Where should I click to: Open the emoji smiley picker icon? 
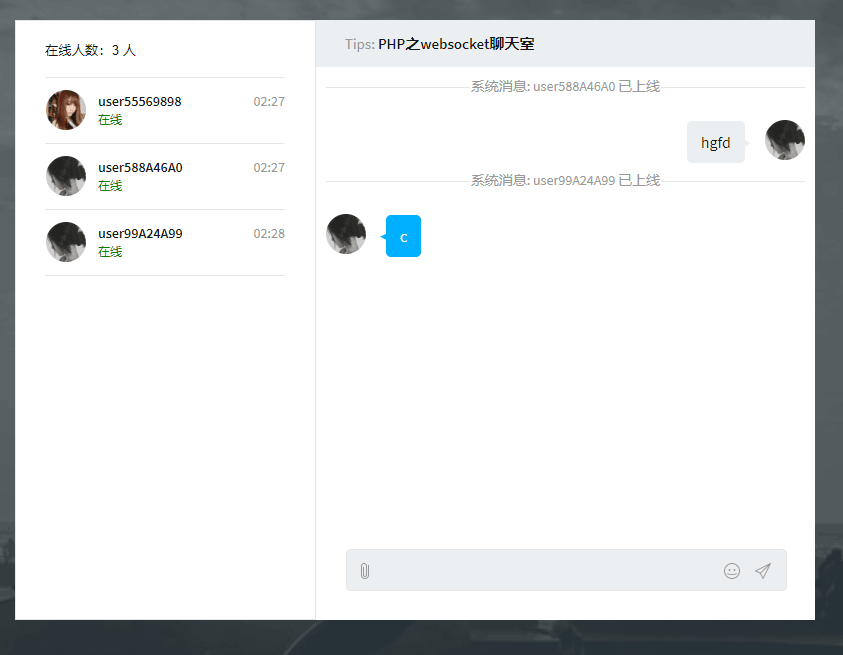pos(732,570)
